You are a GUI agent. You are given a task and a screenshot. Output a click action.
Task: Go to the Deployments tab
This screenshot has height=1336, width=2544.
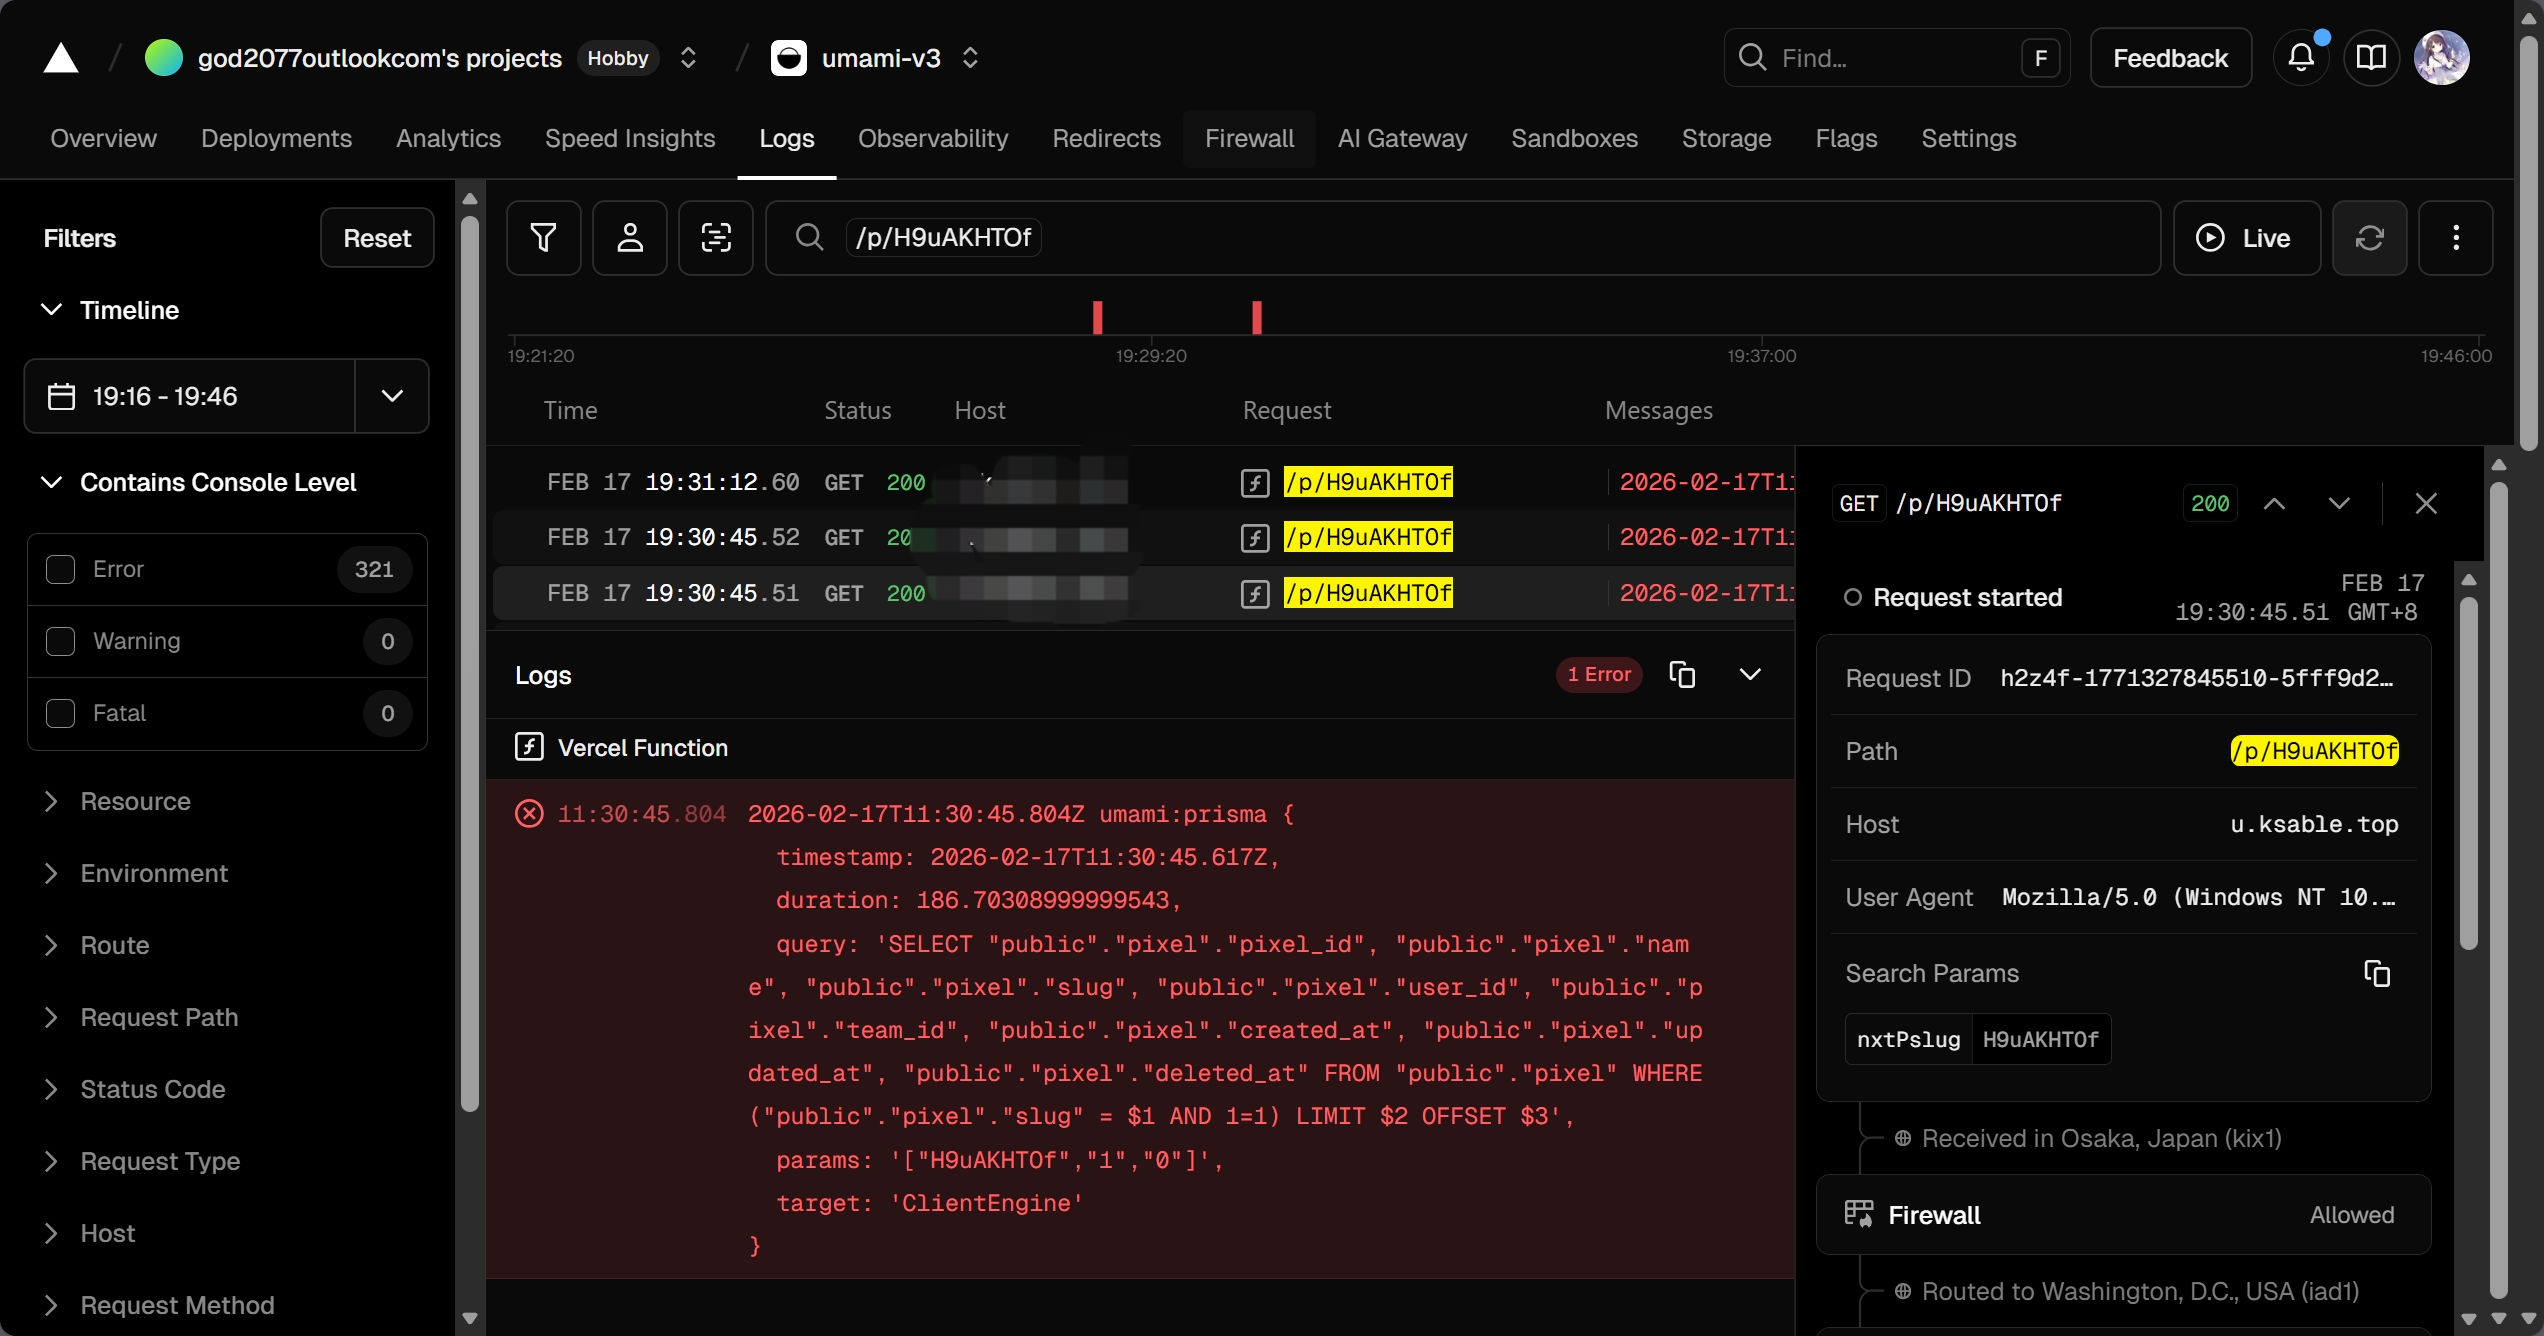(x=276, y=138)
